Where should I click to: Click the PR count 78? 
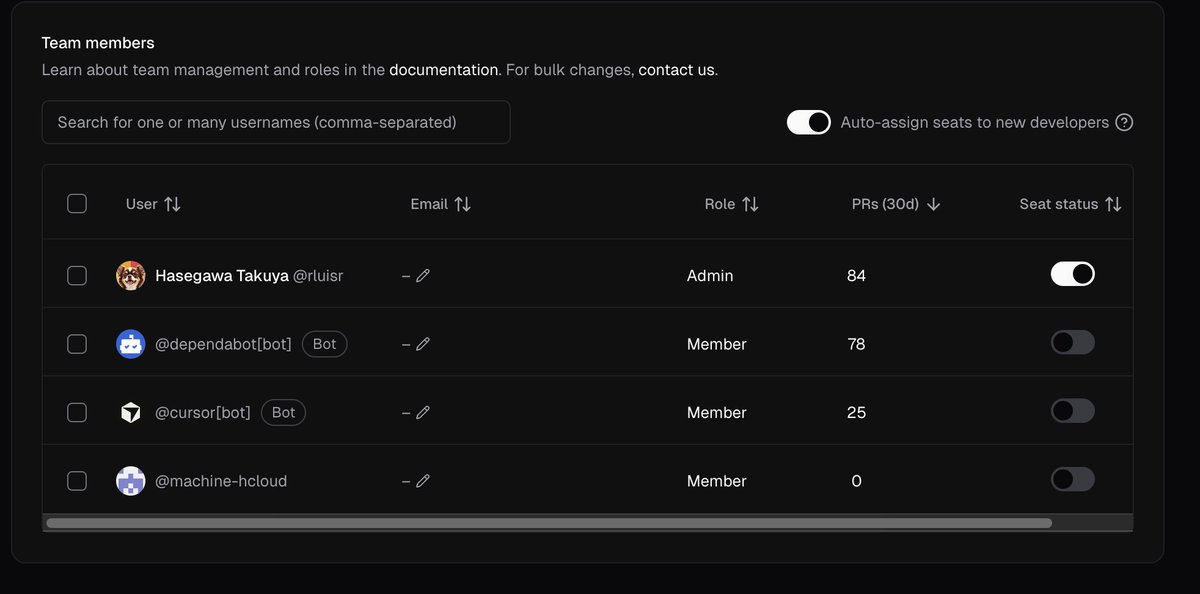coord(856,344)
